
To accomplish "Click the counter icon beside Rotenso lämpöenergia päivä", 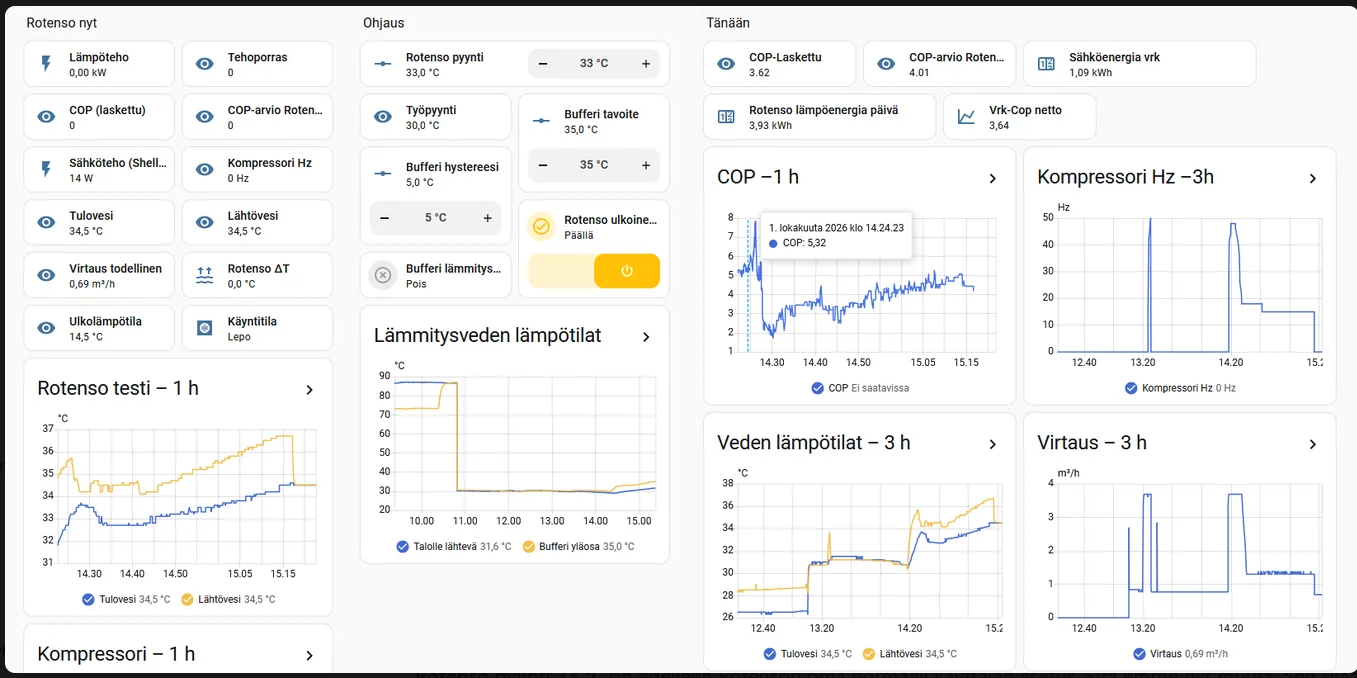I will 726,117.
